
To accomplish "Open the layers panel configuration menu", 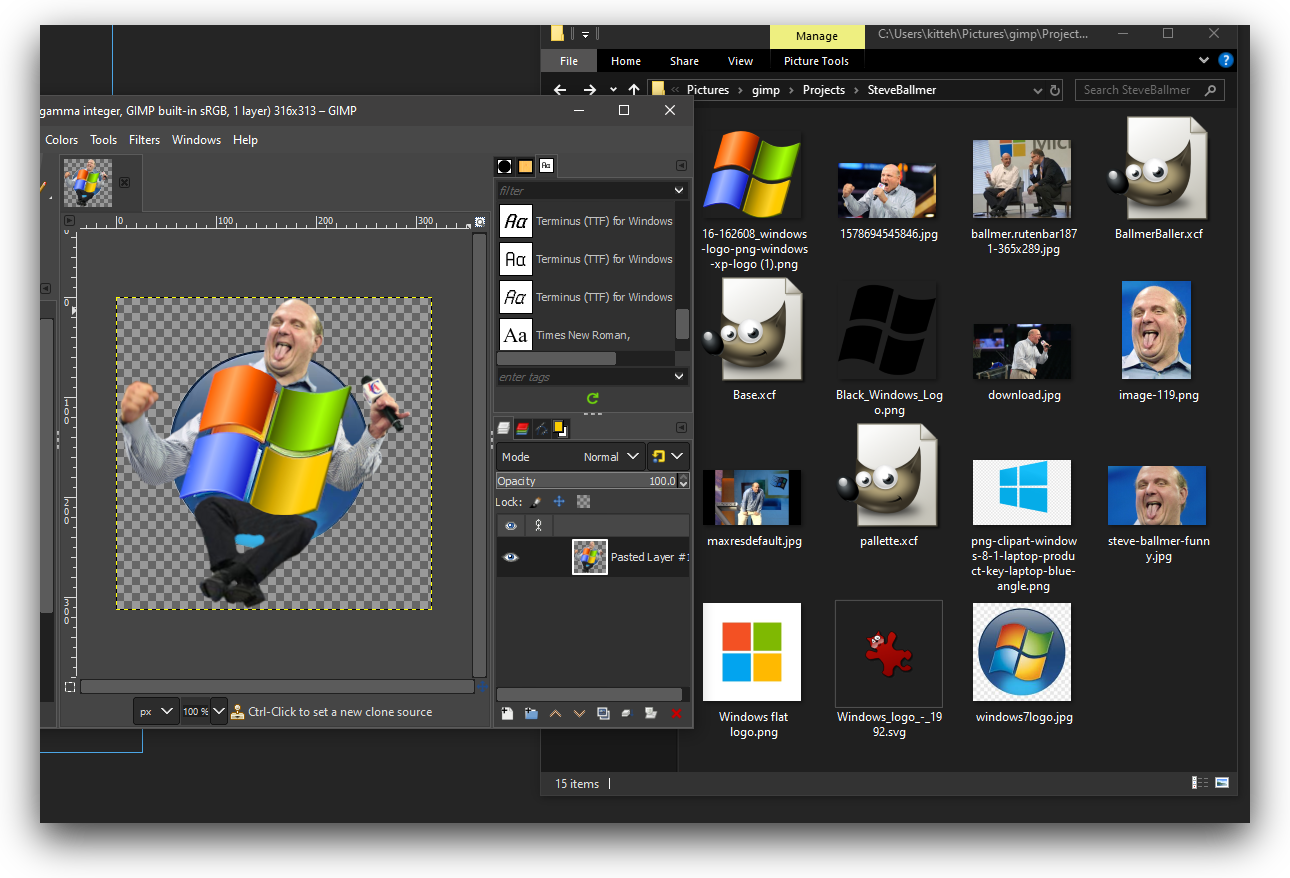I will (682, 428).
